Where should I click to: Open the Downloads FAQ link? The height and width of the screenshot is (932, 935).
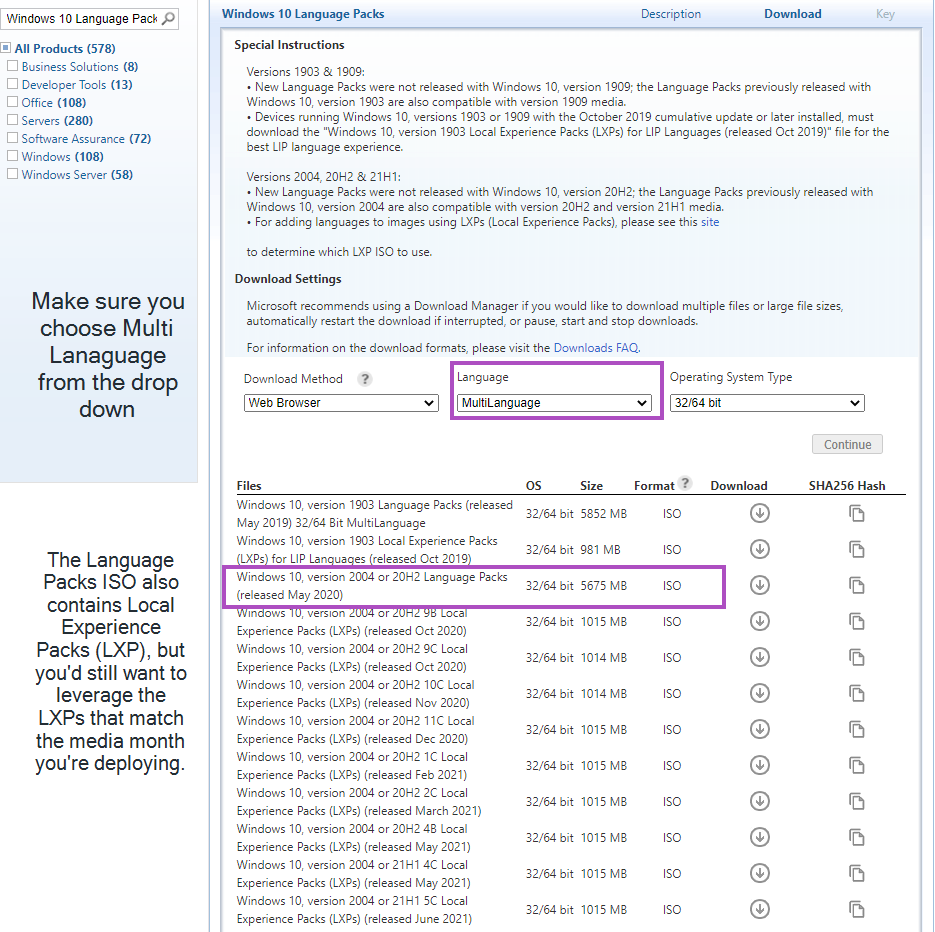point(595,348)
